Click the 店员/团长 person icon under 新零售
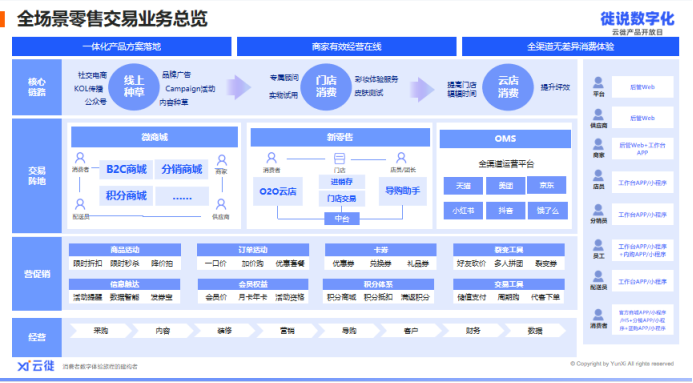This screenshot has height=383, width=693. pyautogui.click(x=401, y=158)
